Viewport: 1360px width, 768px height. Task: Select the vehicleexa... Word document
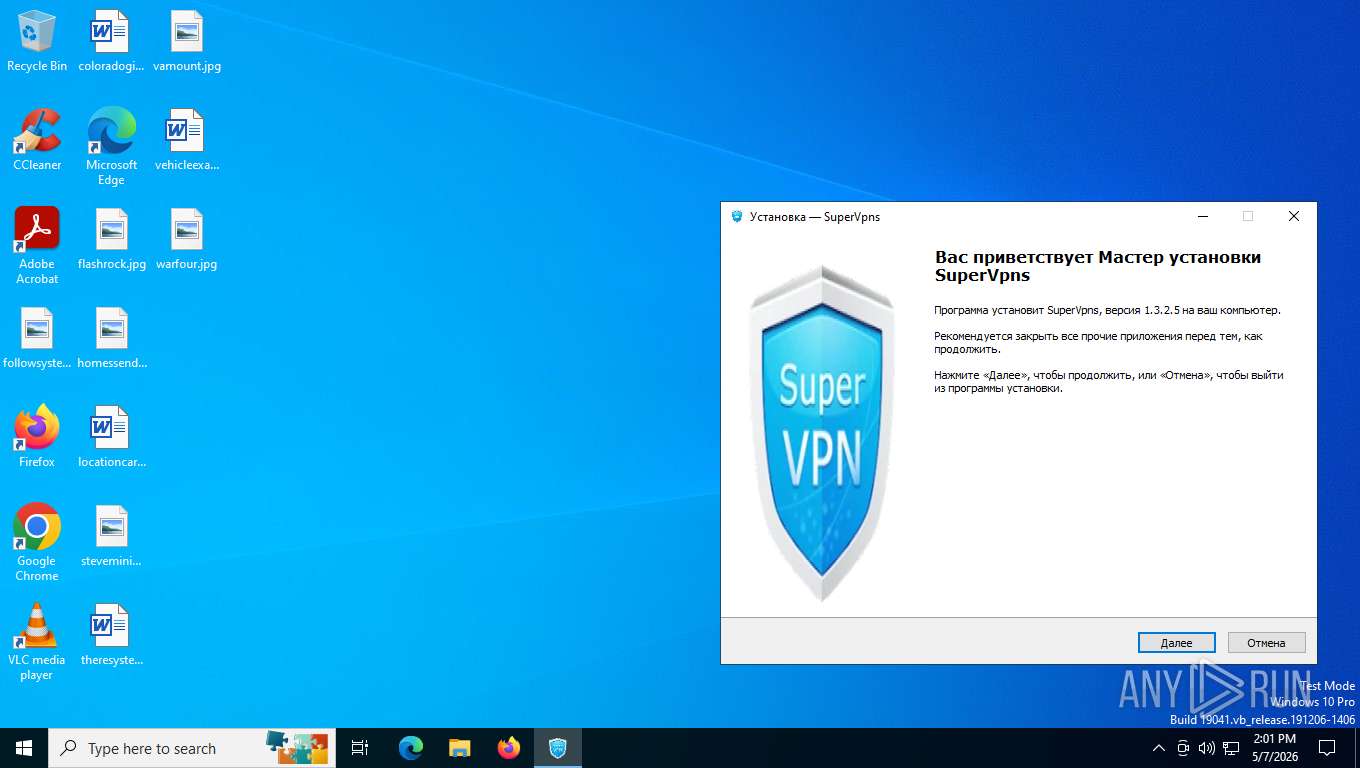(x=187, y=140)
